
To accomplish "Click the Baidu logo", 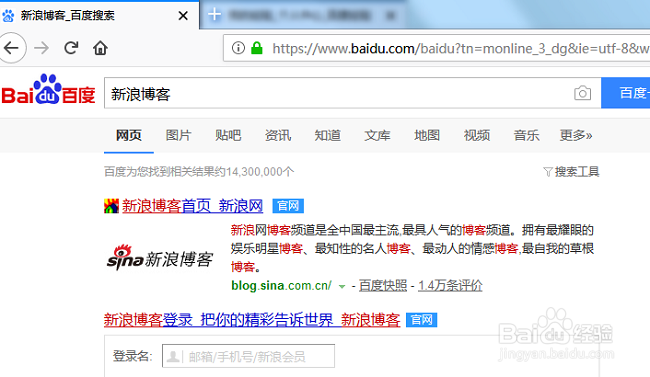I will [x=48, y=90].
